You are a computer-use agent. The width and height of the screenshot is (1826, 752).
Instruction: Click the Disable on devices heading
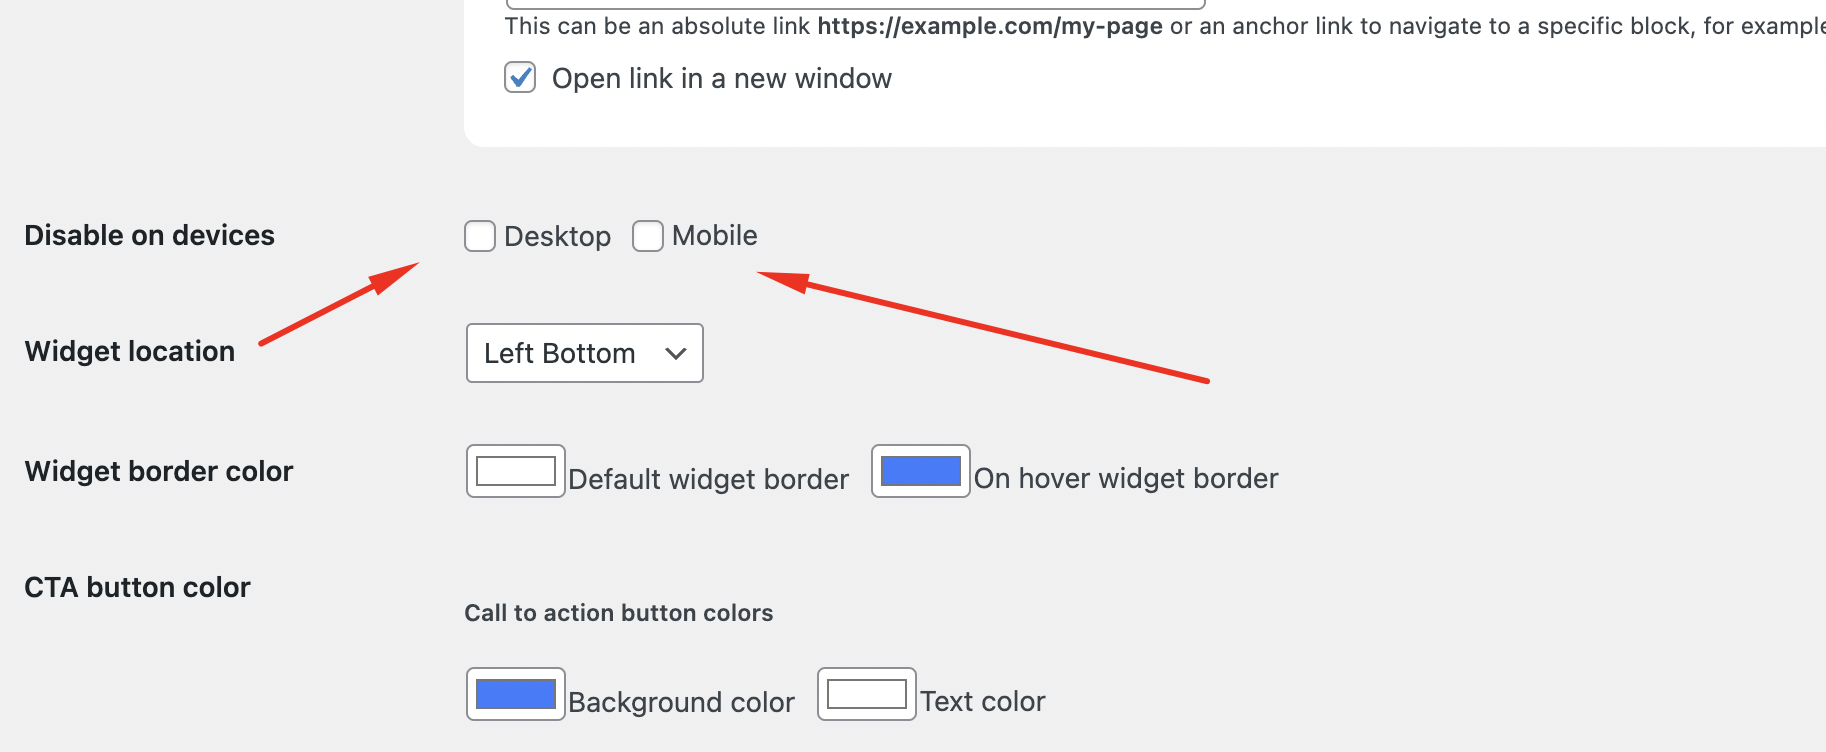pyautogui.click(x=149, y=235)
